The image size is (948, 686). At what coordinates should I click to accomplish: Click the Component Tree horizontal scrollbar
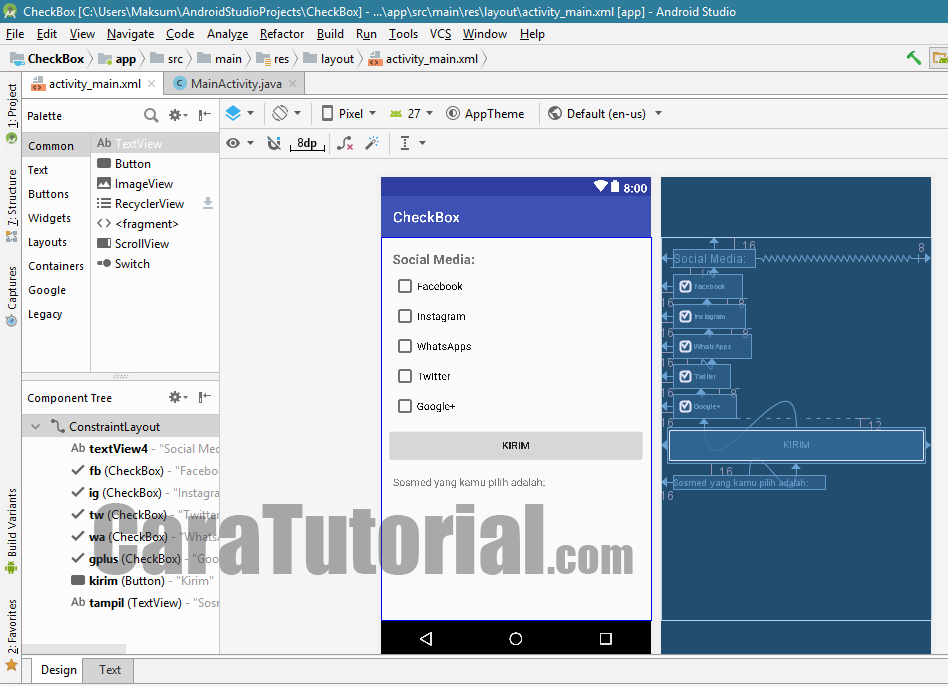74,649
